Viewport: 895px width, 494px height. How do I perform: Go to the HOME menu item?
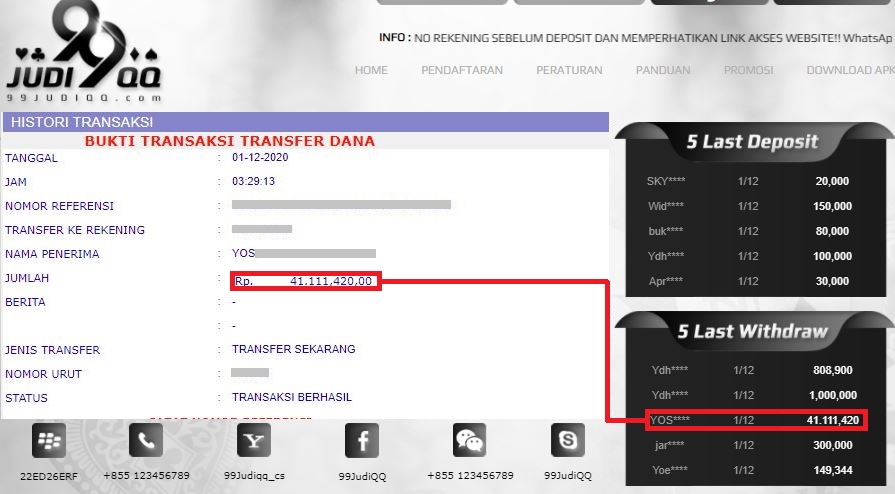(x=371, y=70)
